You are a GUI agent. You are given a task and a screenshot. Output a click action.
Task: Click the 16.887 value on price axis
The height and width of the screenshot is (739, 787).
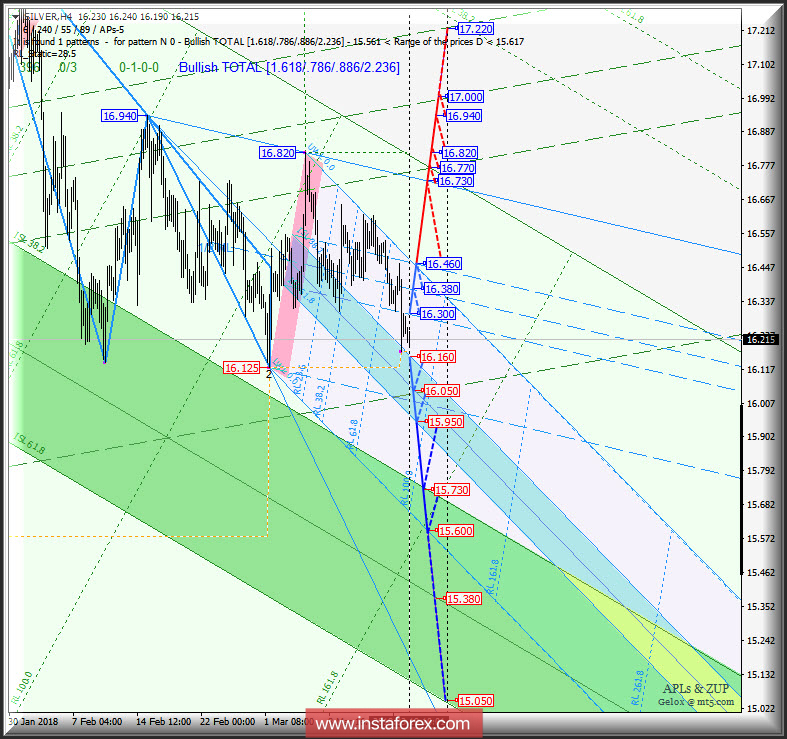click(760, 132)
